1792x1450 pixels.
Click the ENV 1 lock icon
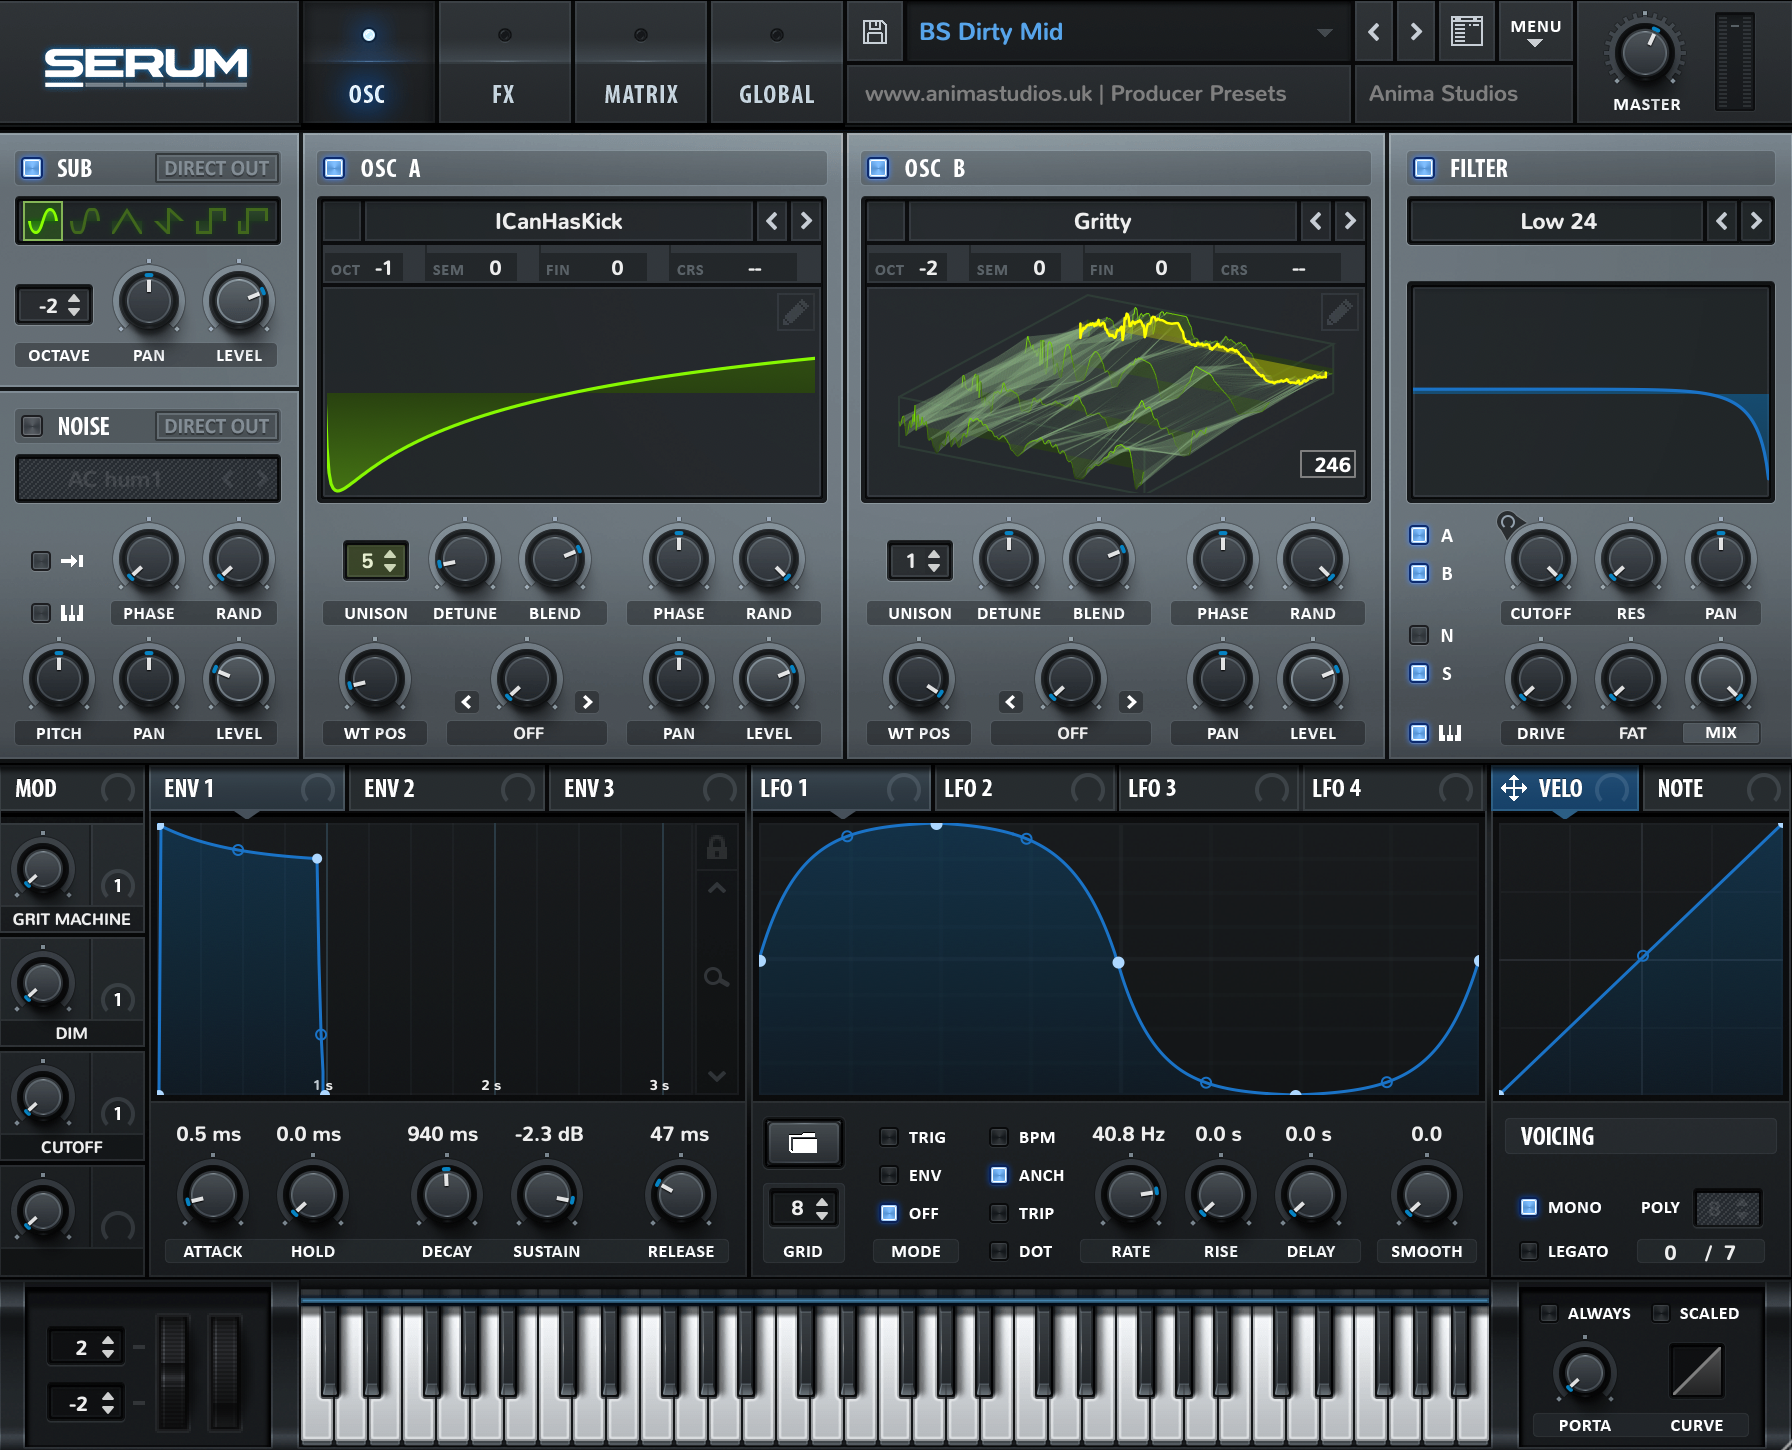pos(716,848)
